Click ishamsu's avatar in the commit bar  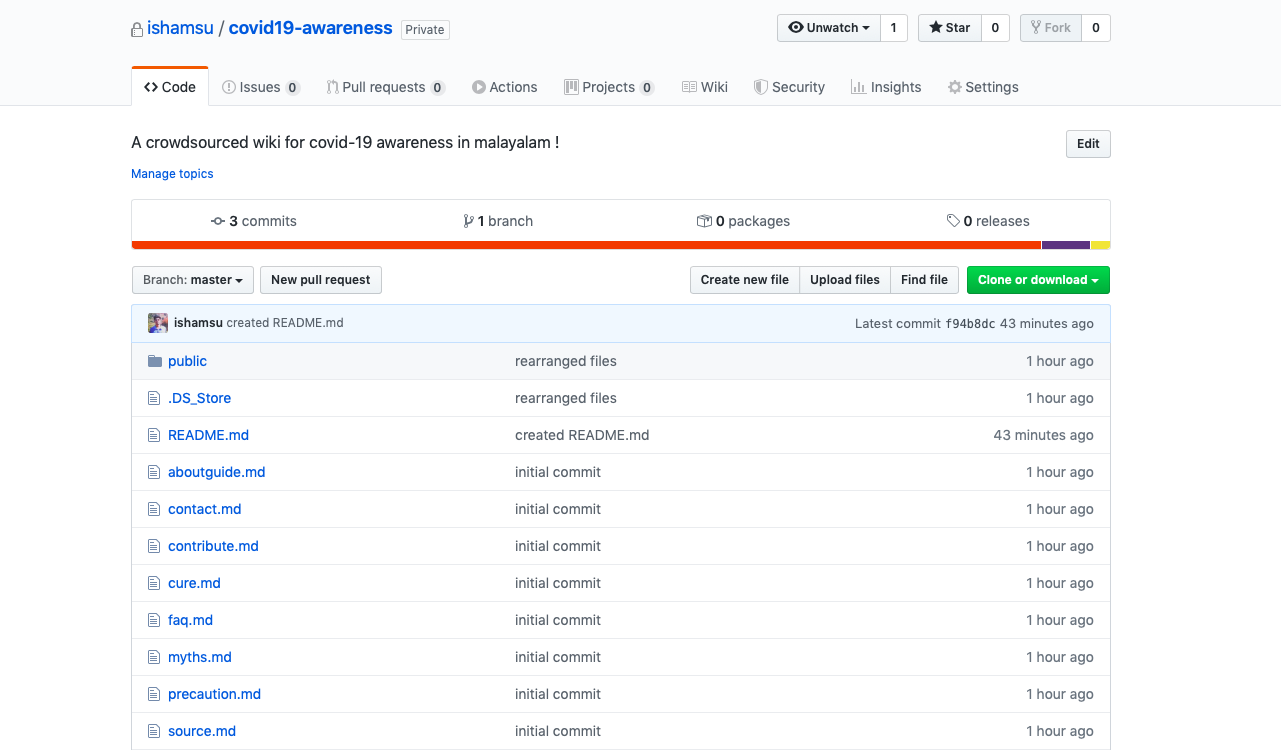coord(158,323)
